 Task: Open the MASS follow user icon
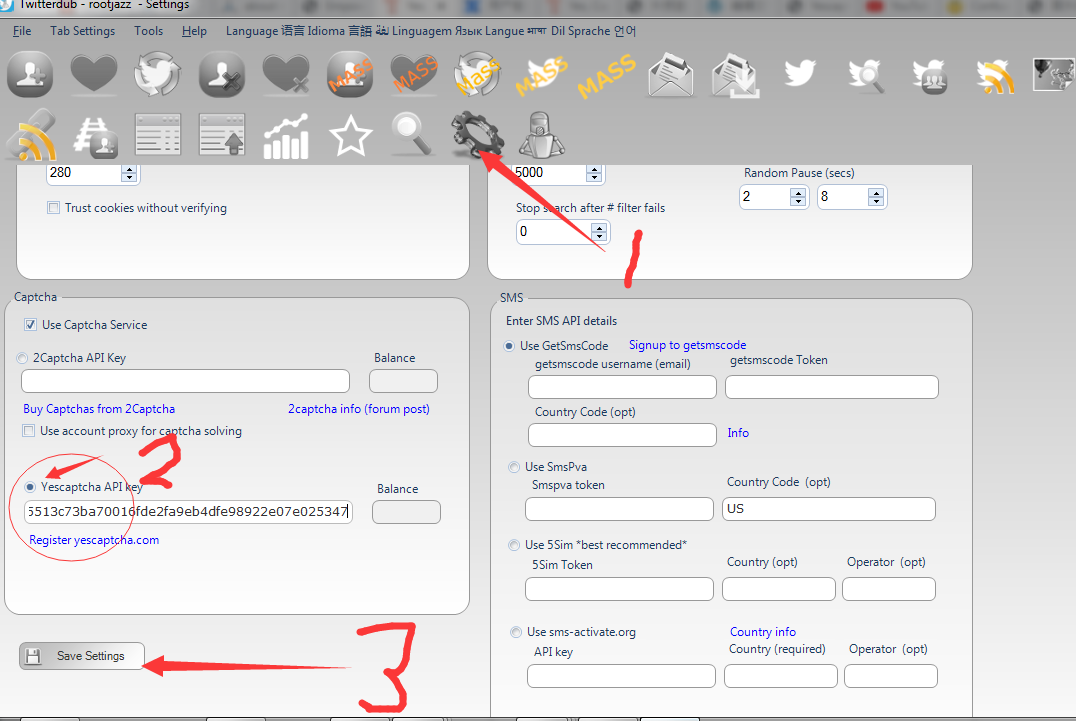point(350,74)
